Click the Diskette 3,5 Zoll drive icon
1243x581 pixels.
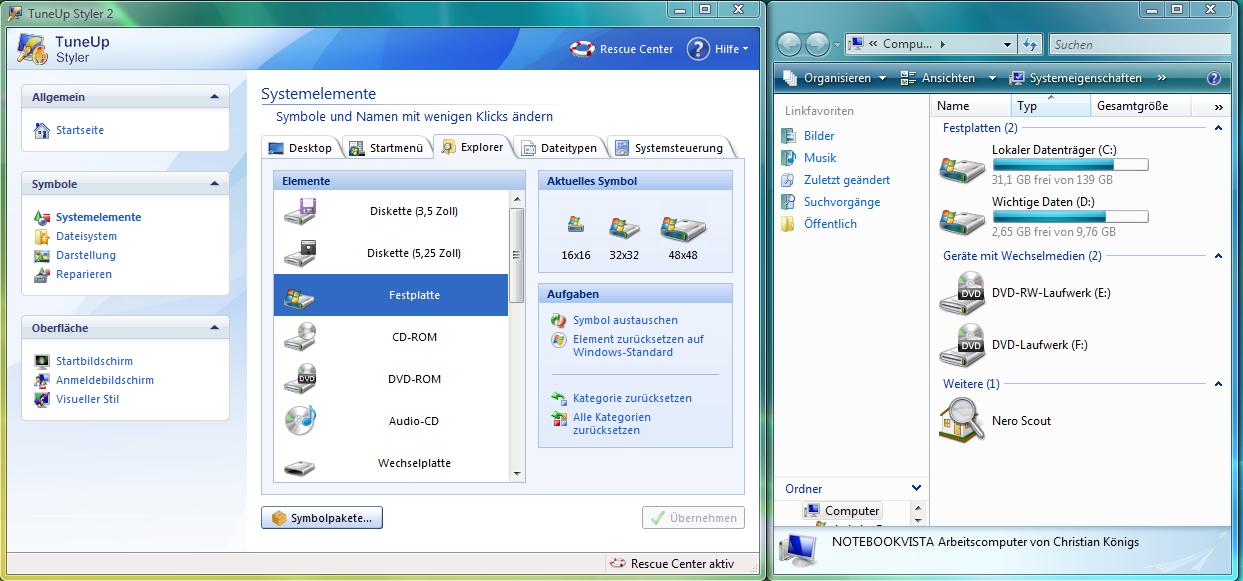pyautogui.click(x=300, y=211)
